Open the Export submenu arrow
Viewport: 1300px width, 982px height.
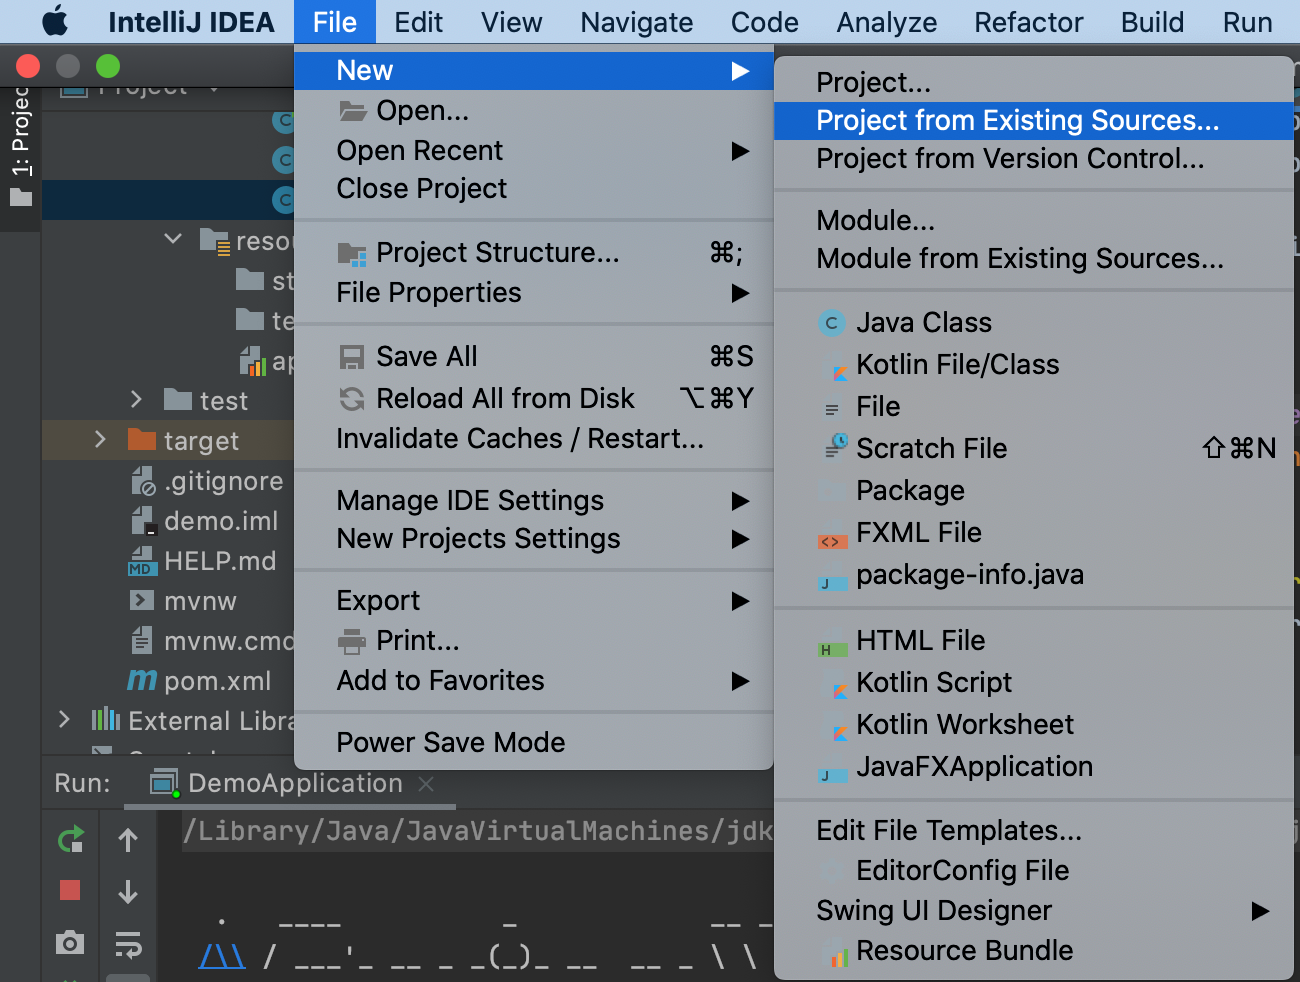[740, 601]
